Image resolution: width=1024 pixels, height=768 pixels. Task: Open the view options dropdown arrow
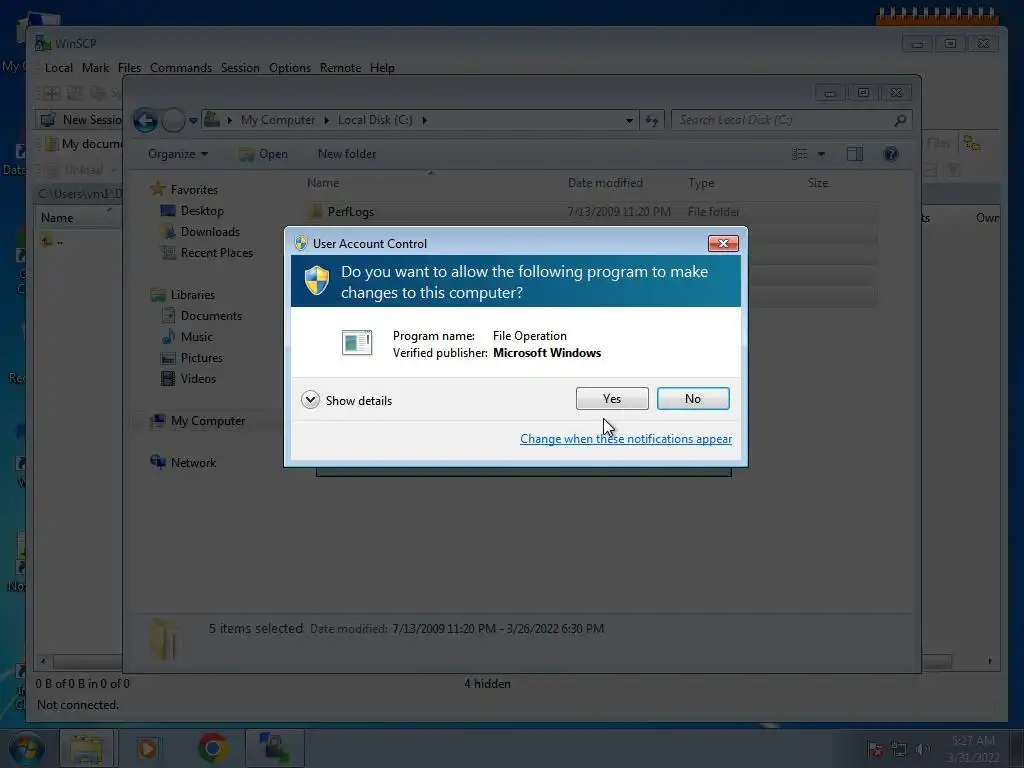pyautogui.click(x=822, y=154)
